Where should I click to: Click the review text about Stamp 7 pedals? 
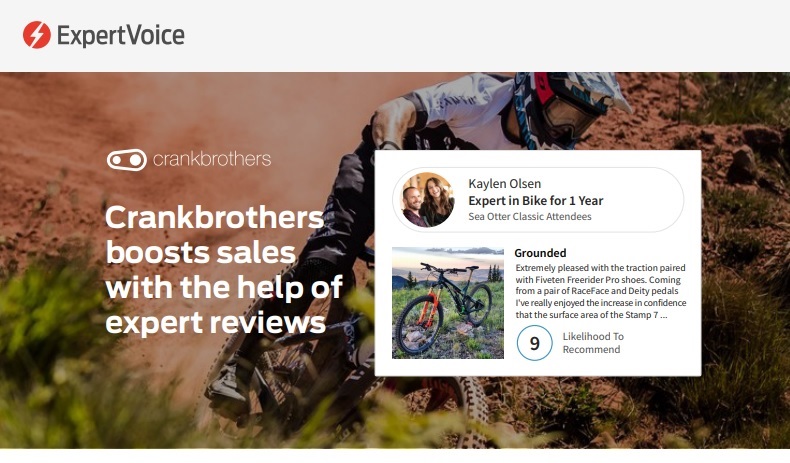pos(601,291)
